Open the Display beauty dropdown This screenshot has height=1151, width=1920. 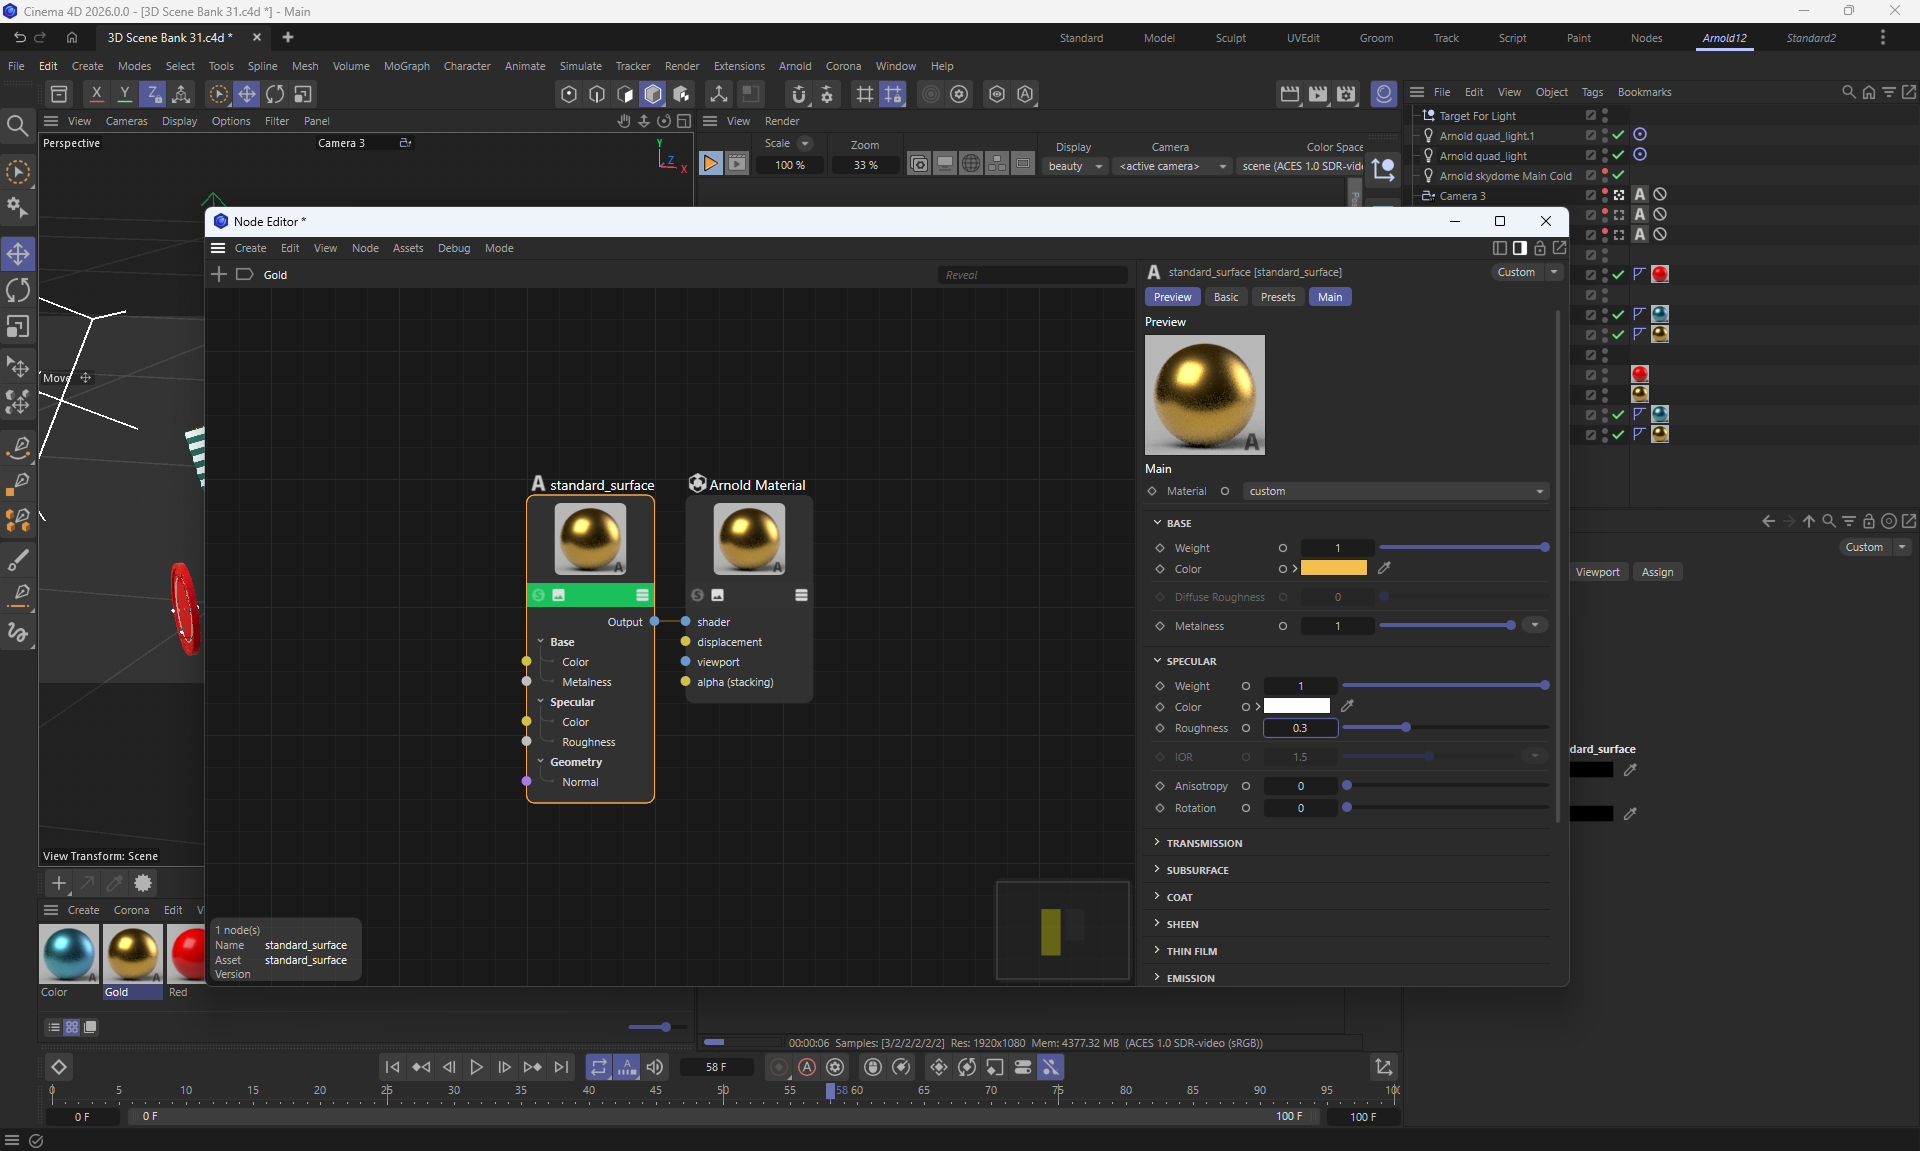point(1075,166)
